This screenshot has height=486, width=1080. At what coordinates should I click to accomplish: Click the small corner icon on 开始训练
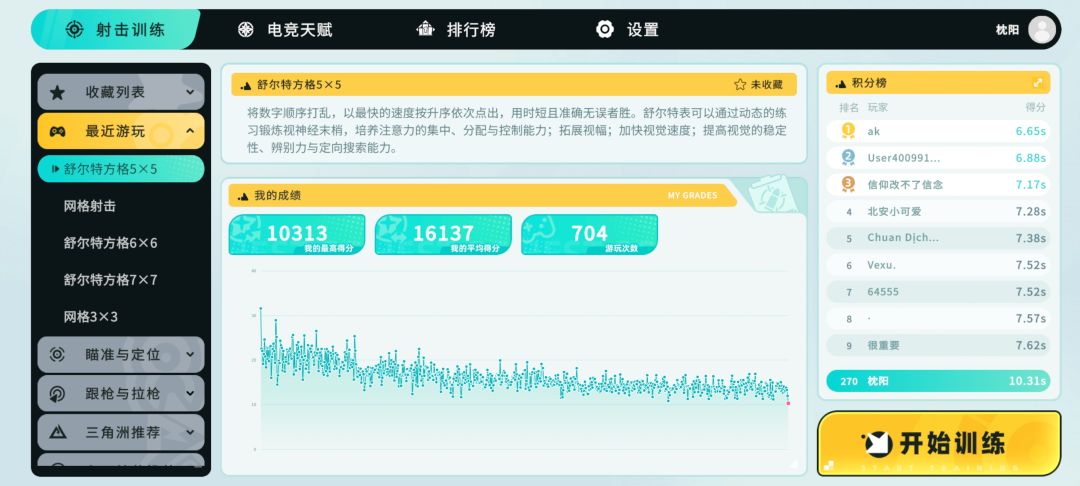tap(829, 465)
